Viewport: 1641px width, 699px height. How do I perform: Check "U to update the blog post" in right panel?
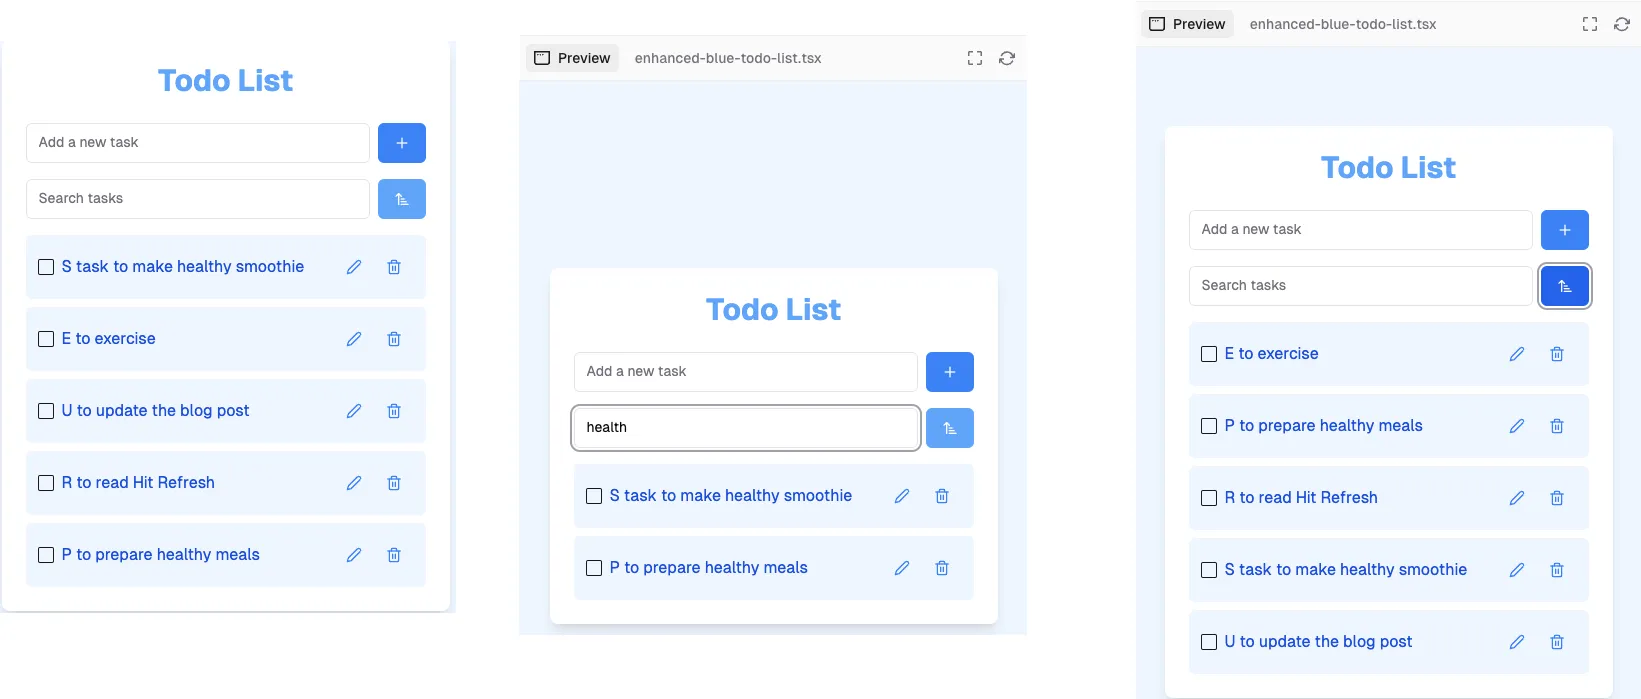click(x=1208, y=641)
